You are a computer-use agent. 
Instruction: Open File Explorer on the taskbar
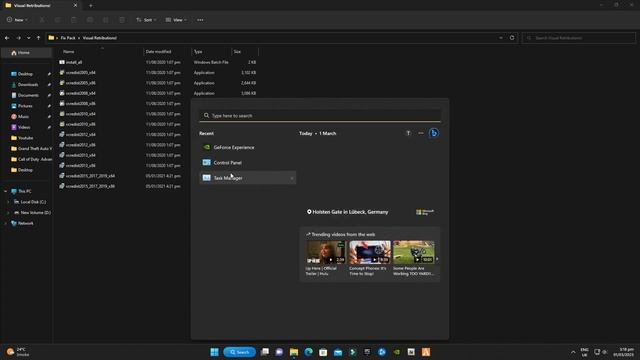[x=294, y=352]
